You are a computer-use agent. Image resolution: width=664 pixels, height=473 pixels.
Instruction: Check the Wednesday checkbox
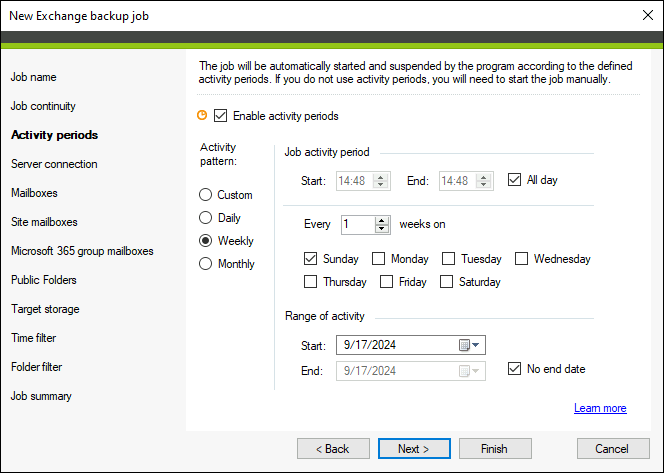[521, 258]
